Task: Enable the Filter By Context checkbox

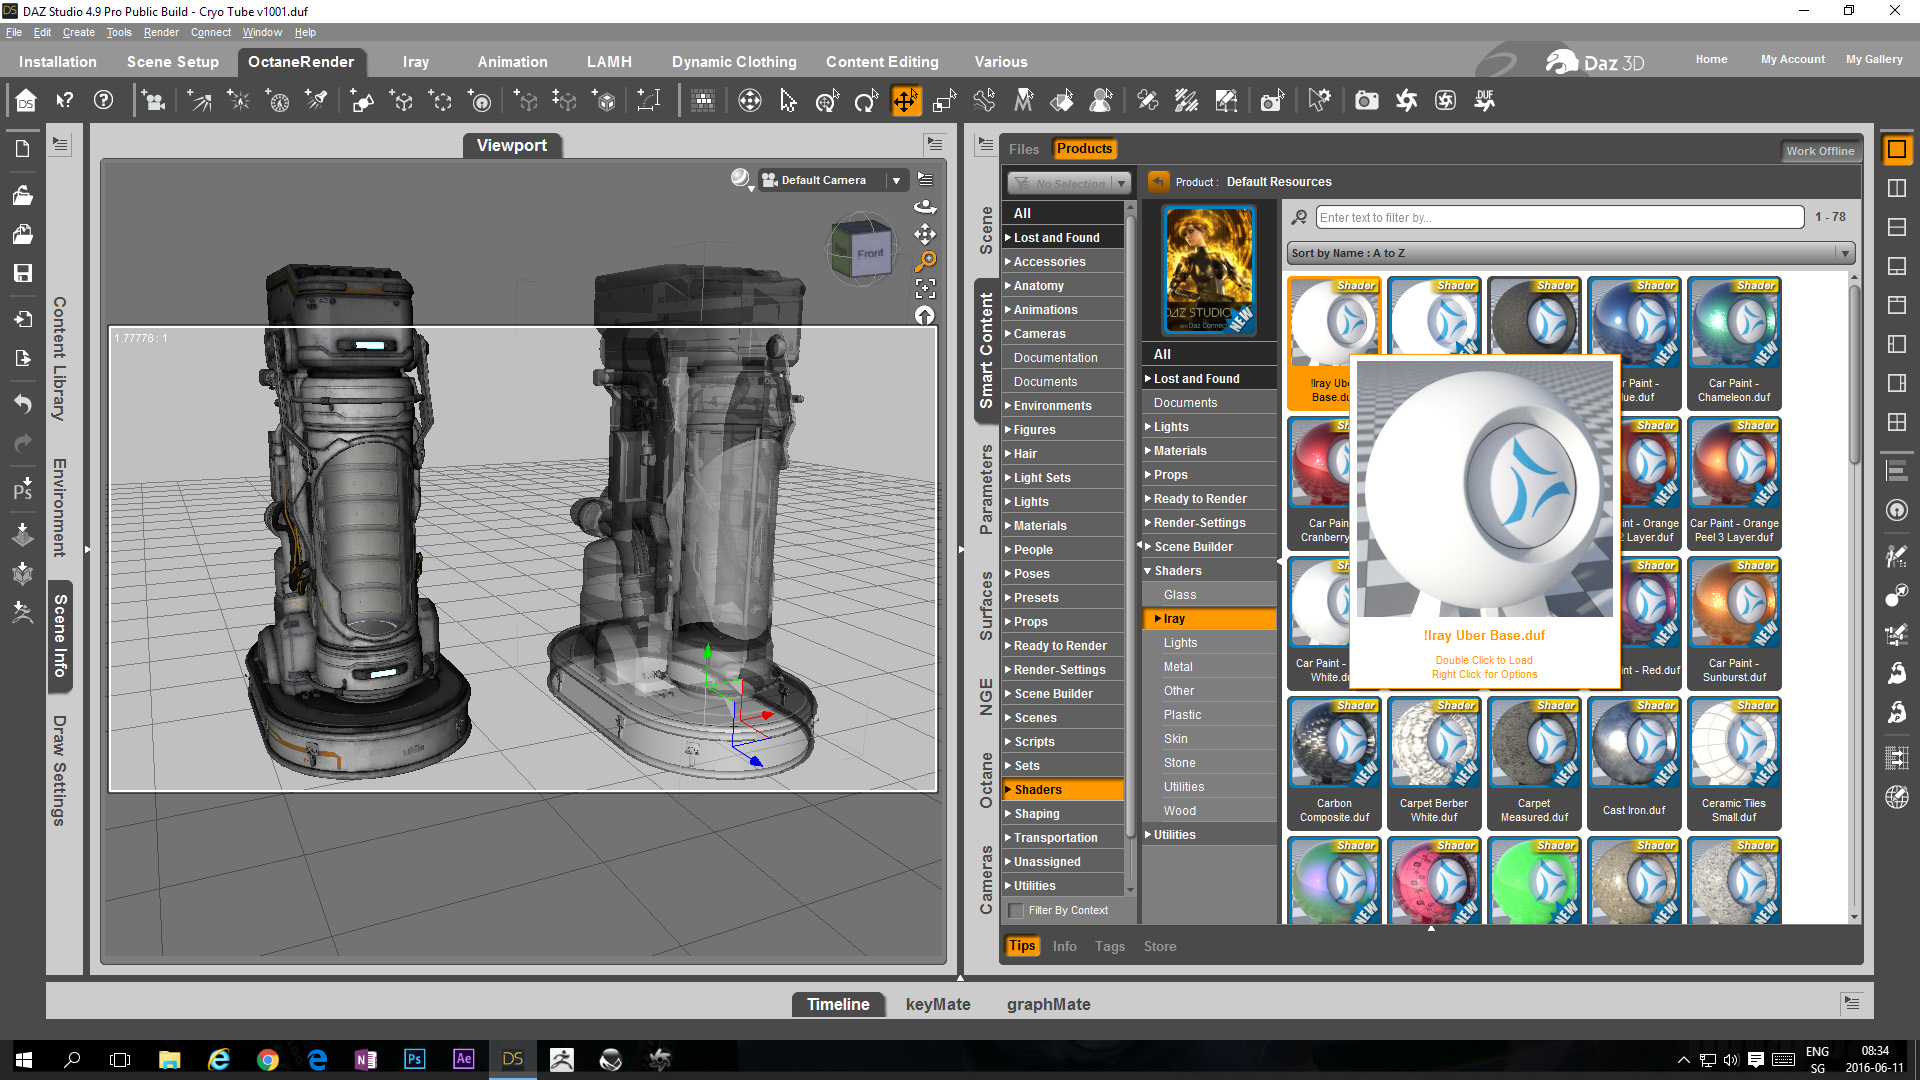Action: [x=1016, y=911]
